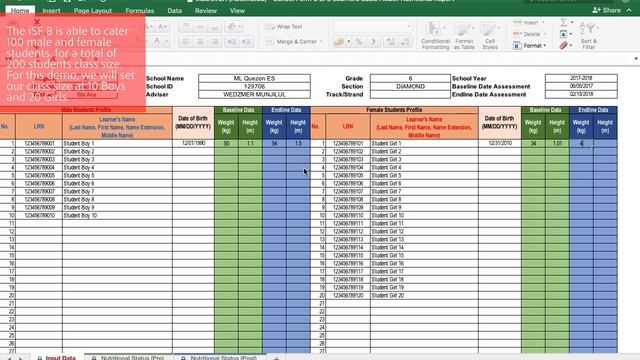Open the Review tab

point(206,11)
